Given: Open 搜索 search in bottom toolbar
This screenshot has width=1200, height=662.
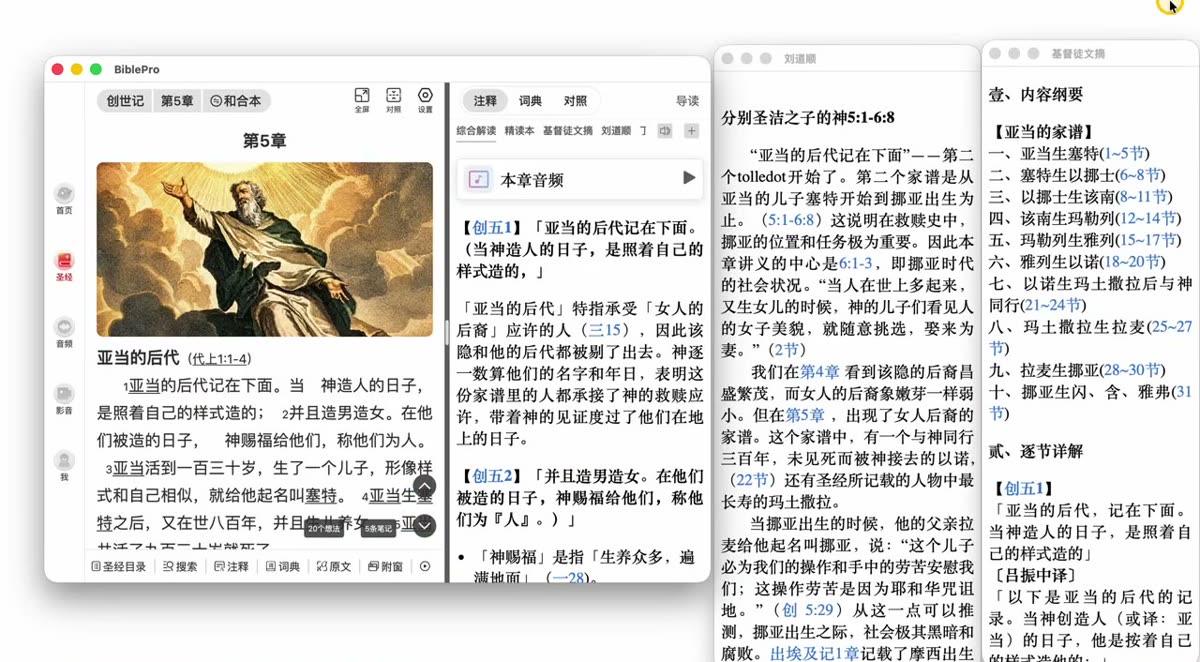Looking at the screenshot, I should pyautogui.click(x=180, y=566).
